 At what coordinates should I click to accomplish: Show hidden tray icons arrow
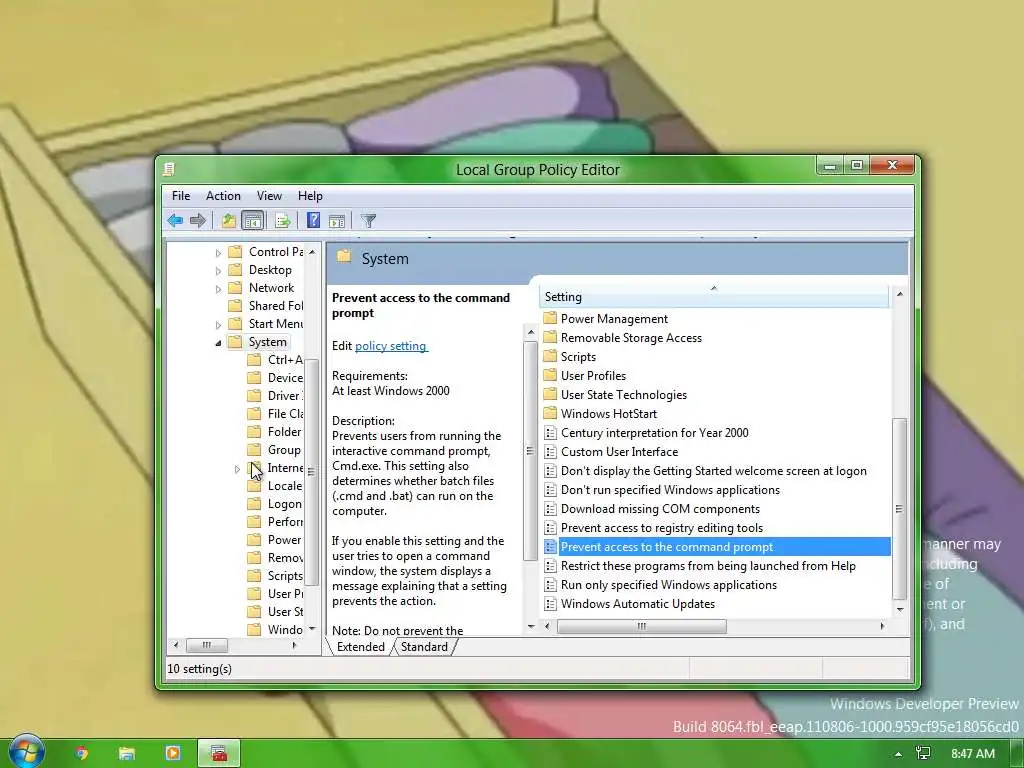click(899, 754)
